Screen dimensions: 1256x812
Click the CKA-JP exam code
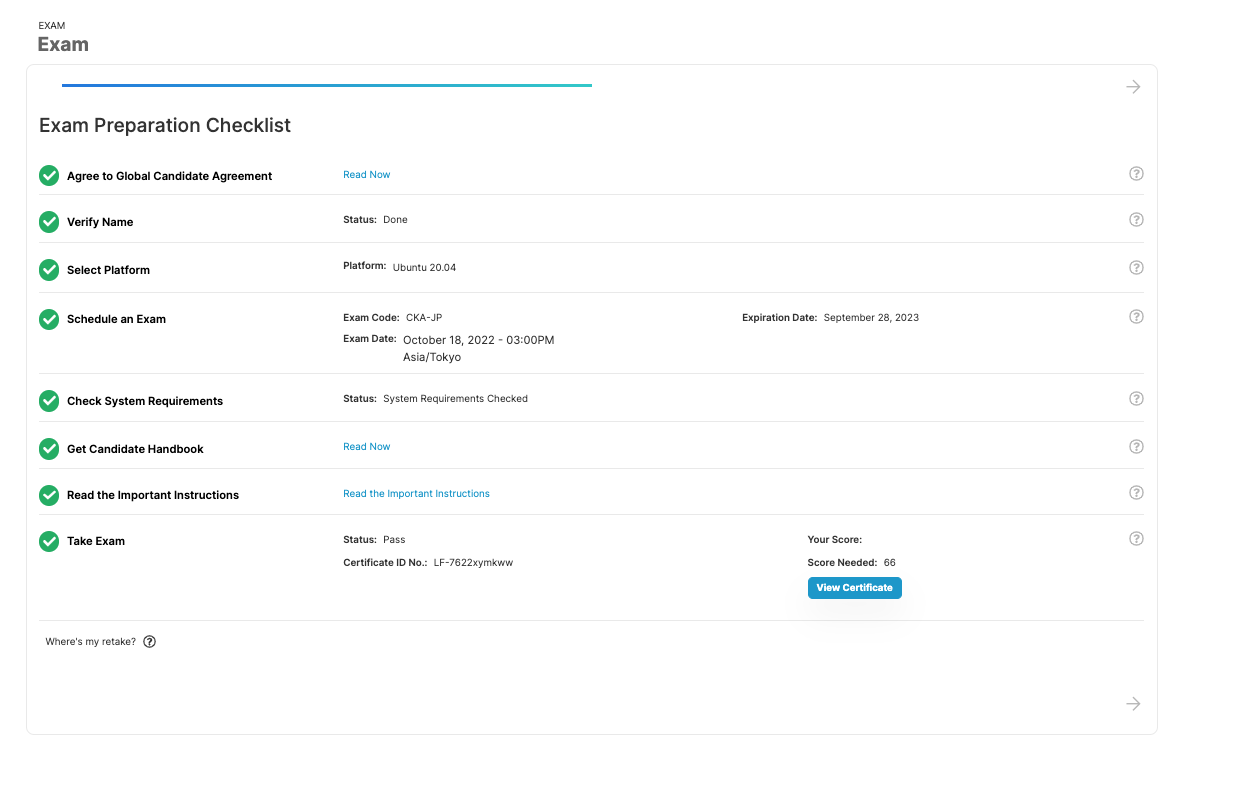point(424,318)
